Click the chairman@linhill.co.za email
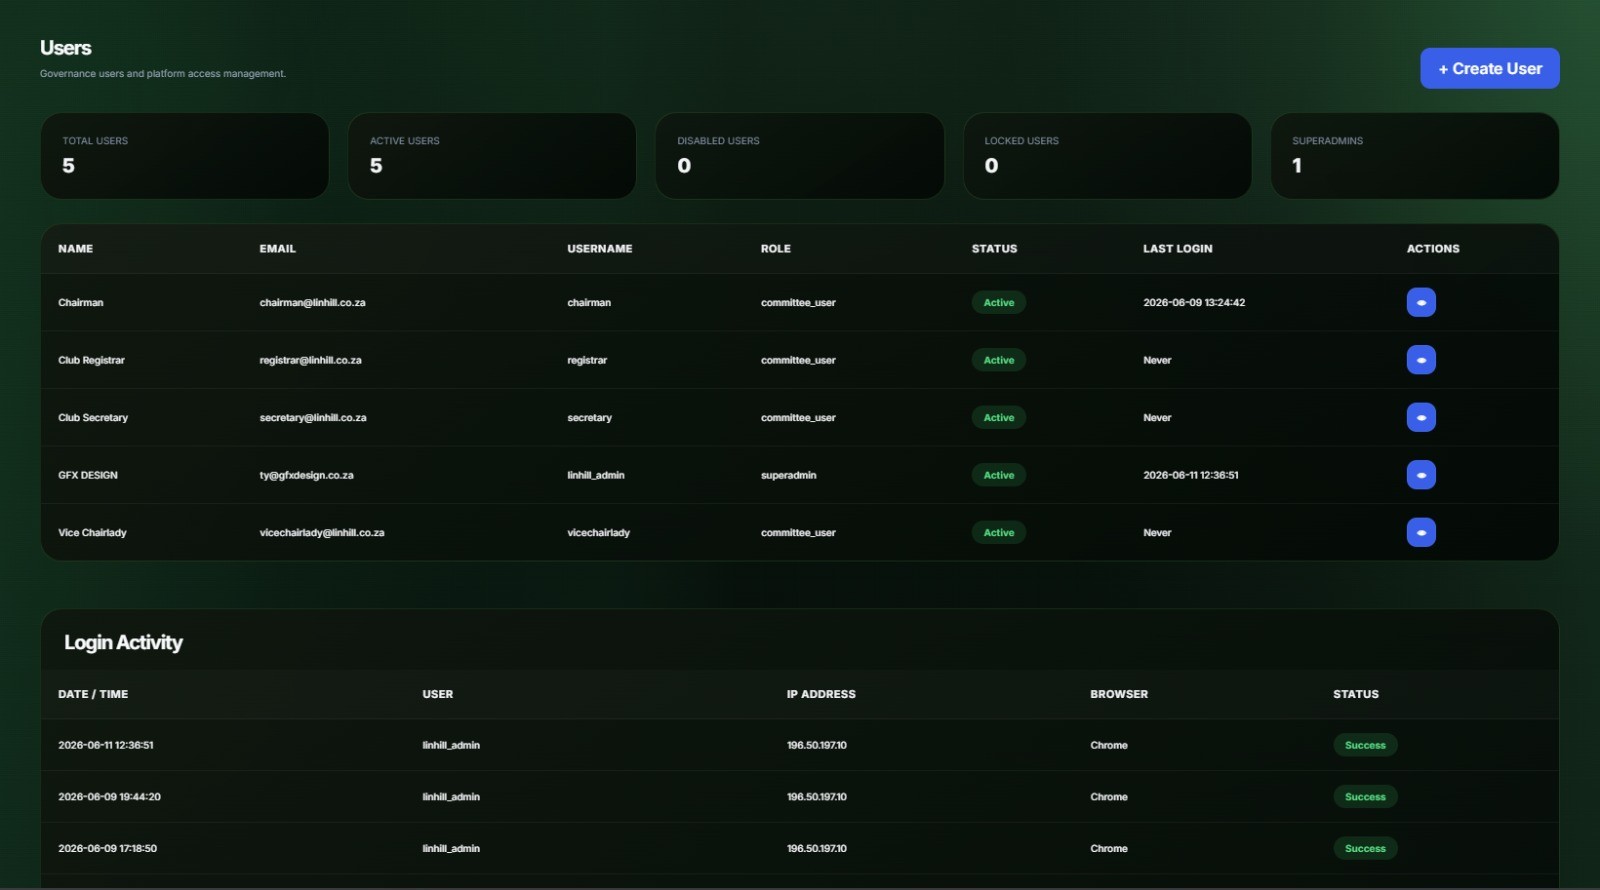The image size is (1600, 890). pyautogui.click(x=313, y=303)
